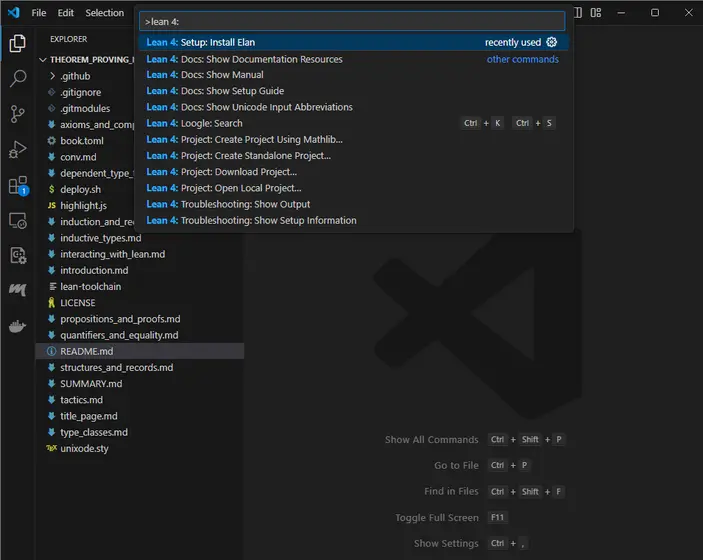Open interacting_with_lean.md file
The image size is (703, 560).
140,254
